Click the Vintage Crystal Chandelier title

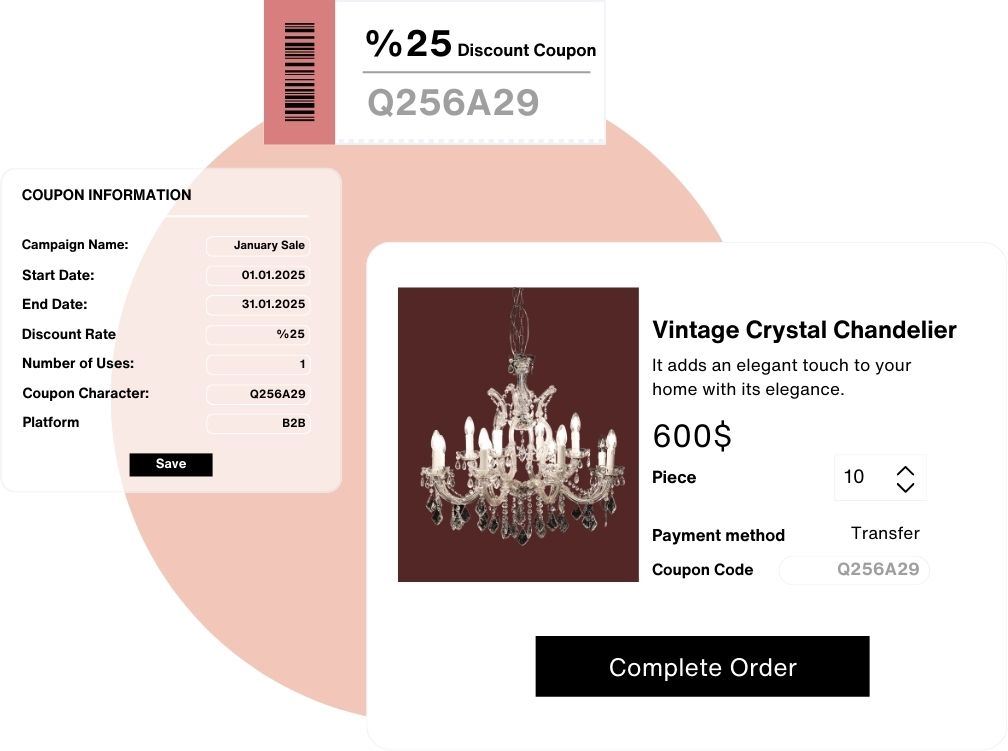[x=804, y=330]
